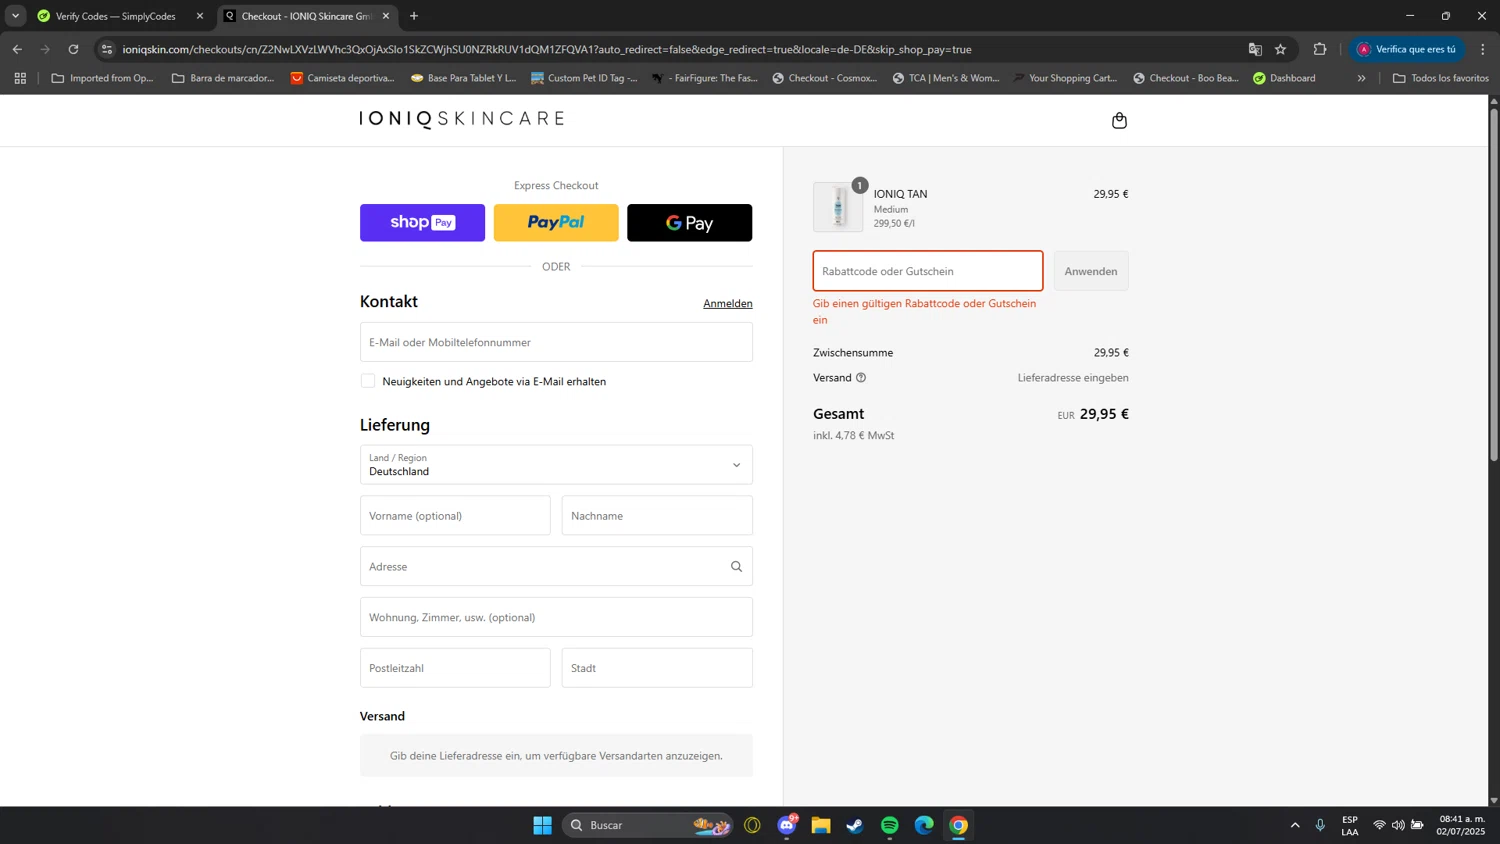Tick Neuigkeiten und Angebote via E-Mail checkbox

pos(368,381)
